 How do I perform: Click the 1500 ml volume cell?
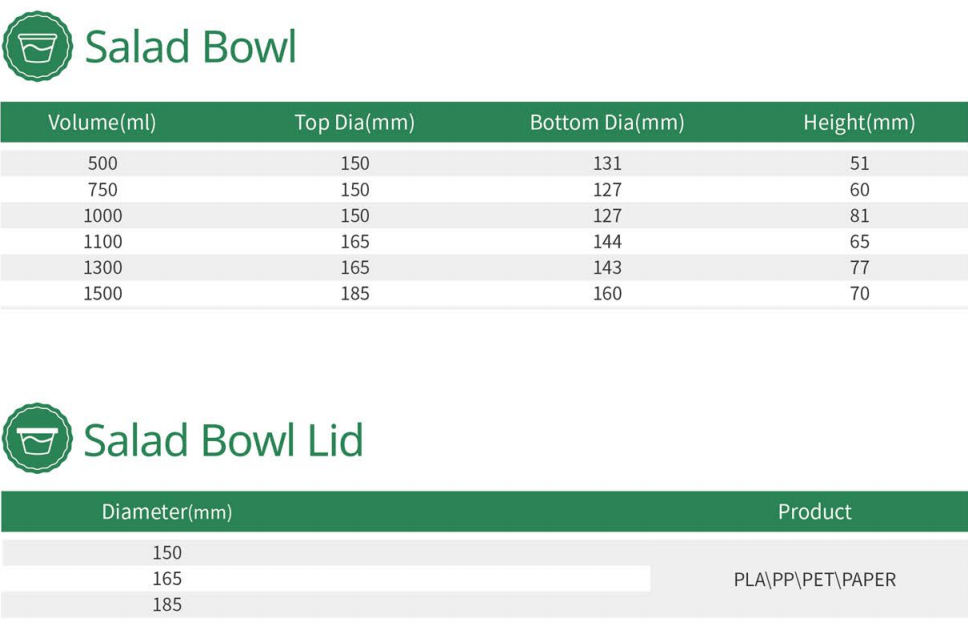(102, 293)
